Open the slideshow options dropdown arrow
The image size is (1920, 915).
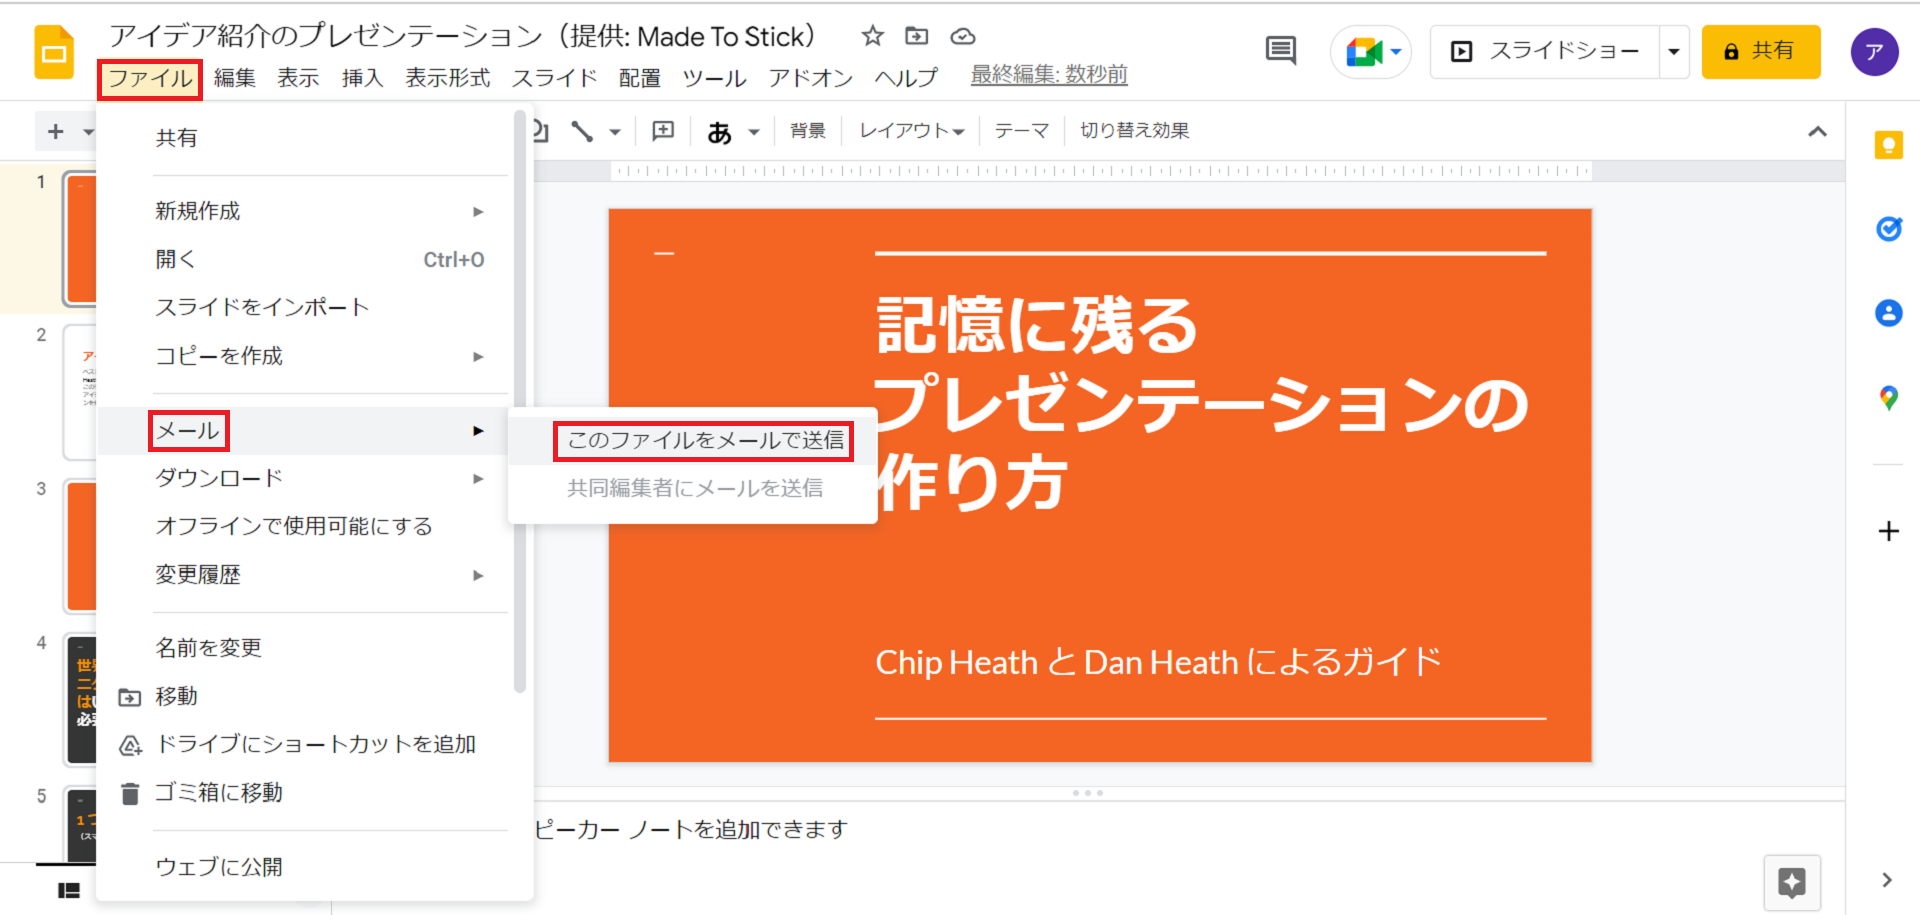tap(1673, 52)
